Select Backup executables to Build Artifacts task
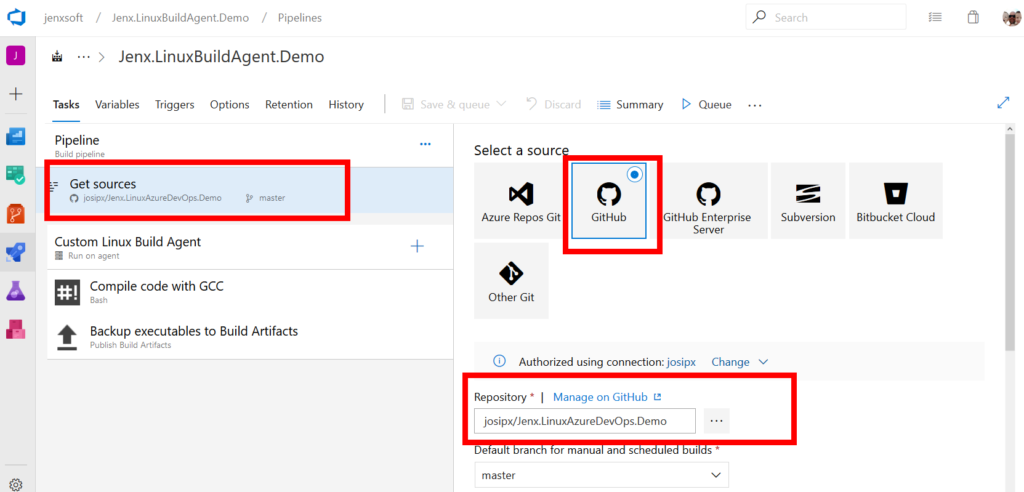Image resolution: width=1024 pixels, height=492 pixels. point(250,336)
